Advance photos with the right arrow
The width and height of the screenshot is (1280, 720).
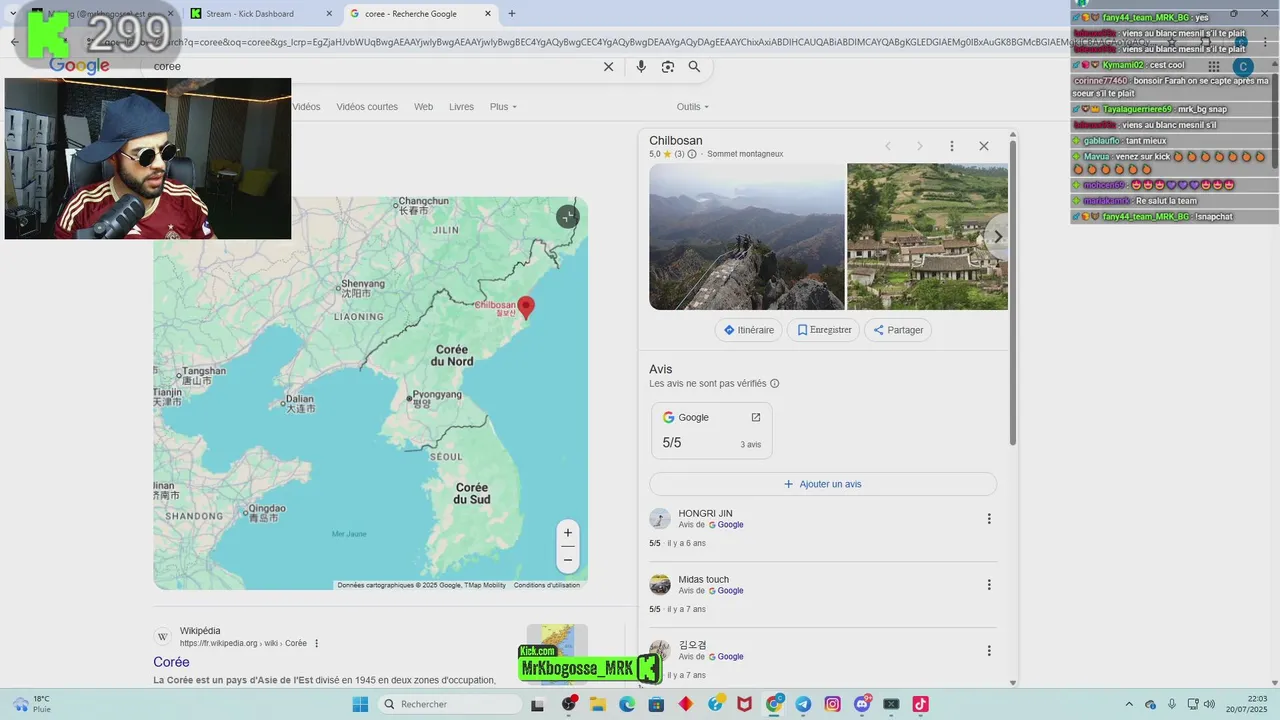coord(996,237)
